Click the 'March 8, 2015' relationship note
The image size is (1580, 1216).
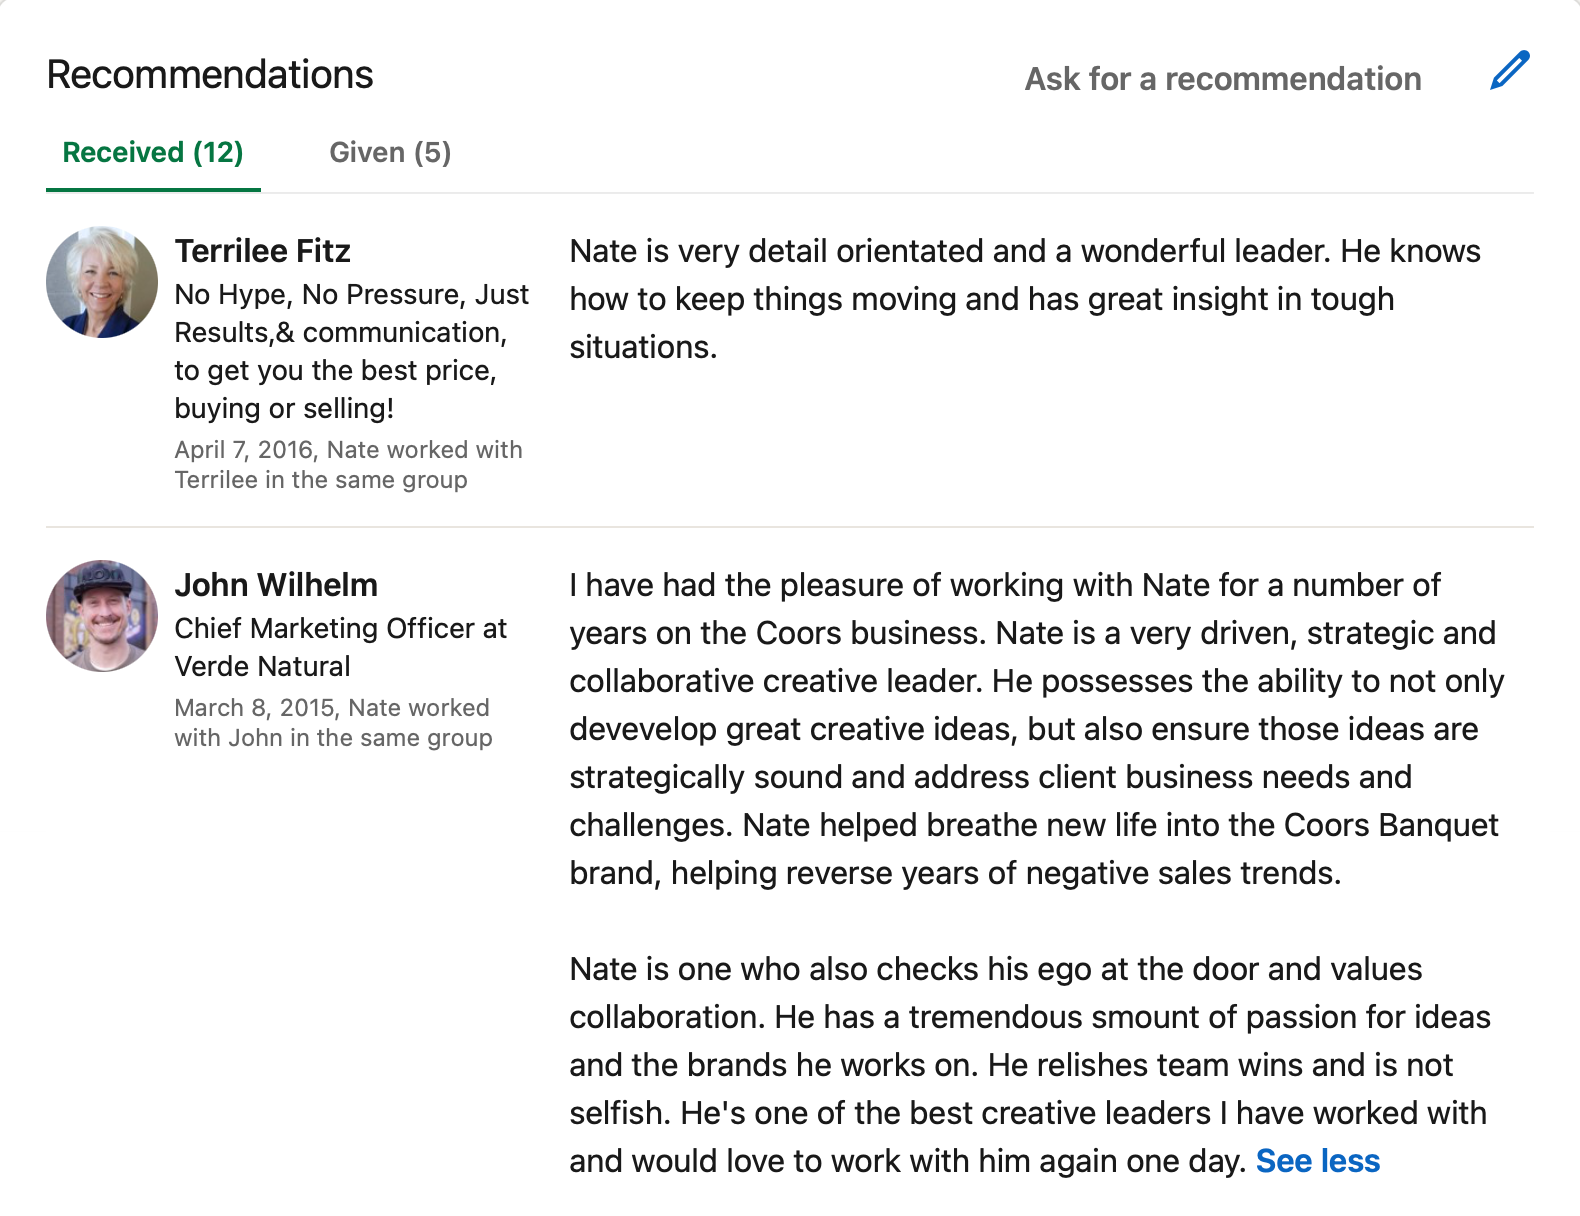click(x=333, y=723)
